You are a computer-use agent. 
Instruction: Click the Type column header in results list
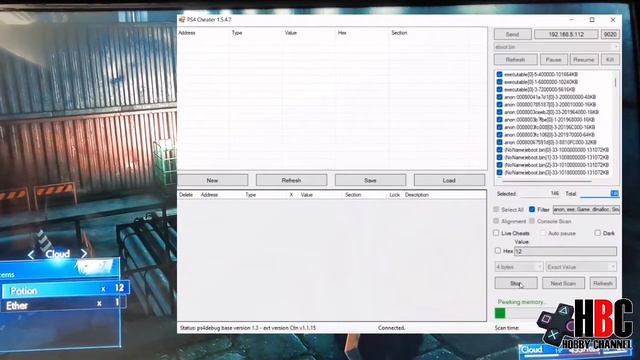[237, 33]
